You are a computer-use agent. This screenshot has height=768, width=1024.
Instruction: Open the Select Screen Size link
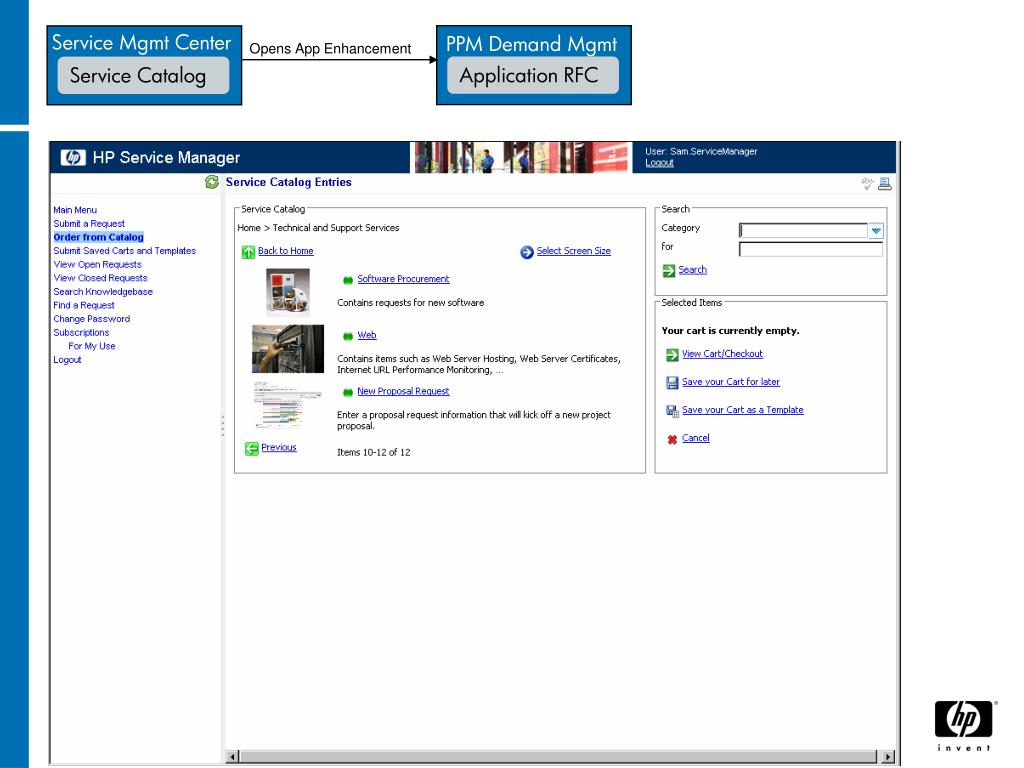coord(573,251)
